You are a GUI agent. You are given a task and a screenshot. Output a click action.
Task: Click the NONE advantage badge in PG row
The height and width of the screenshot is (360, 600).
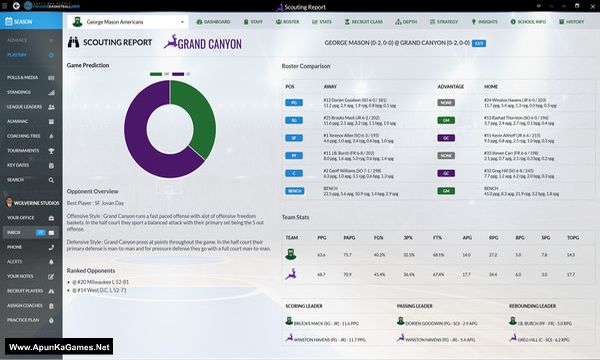point(446,103)
